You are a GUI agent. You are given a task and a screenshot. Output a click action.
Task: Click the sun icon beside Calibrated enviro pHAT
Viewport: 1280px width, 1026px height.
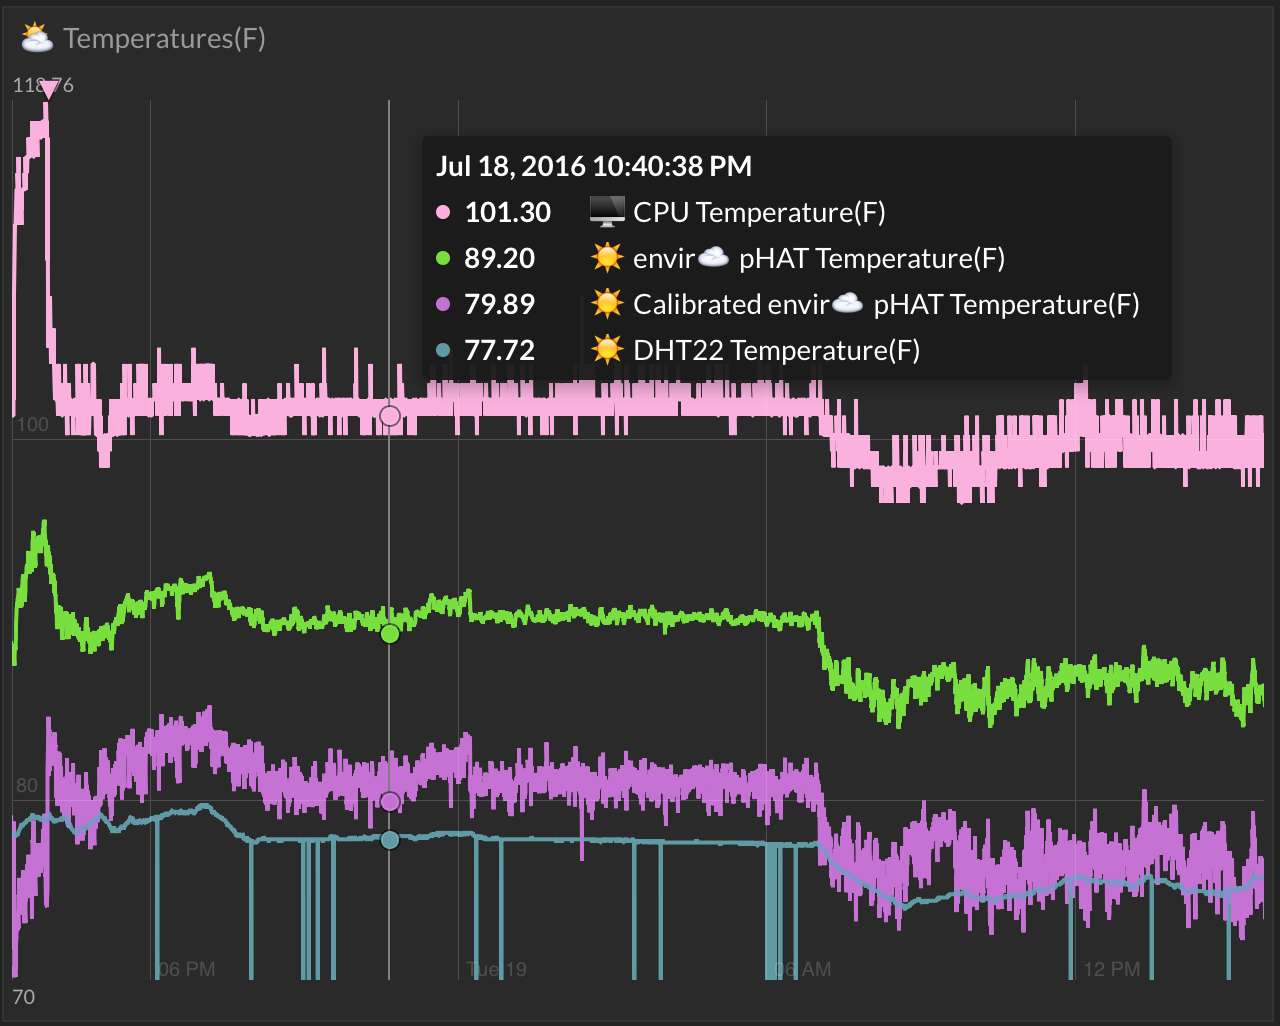[x=607, y=304]
